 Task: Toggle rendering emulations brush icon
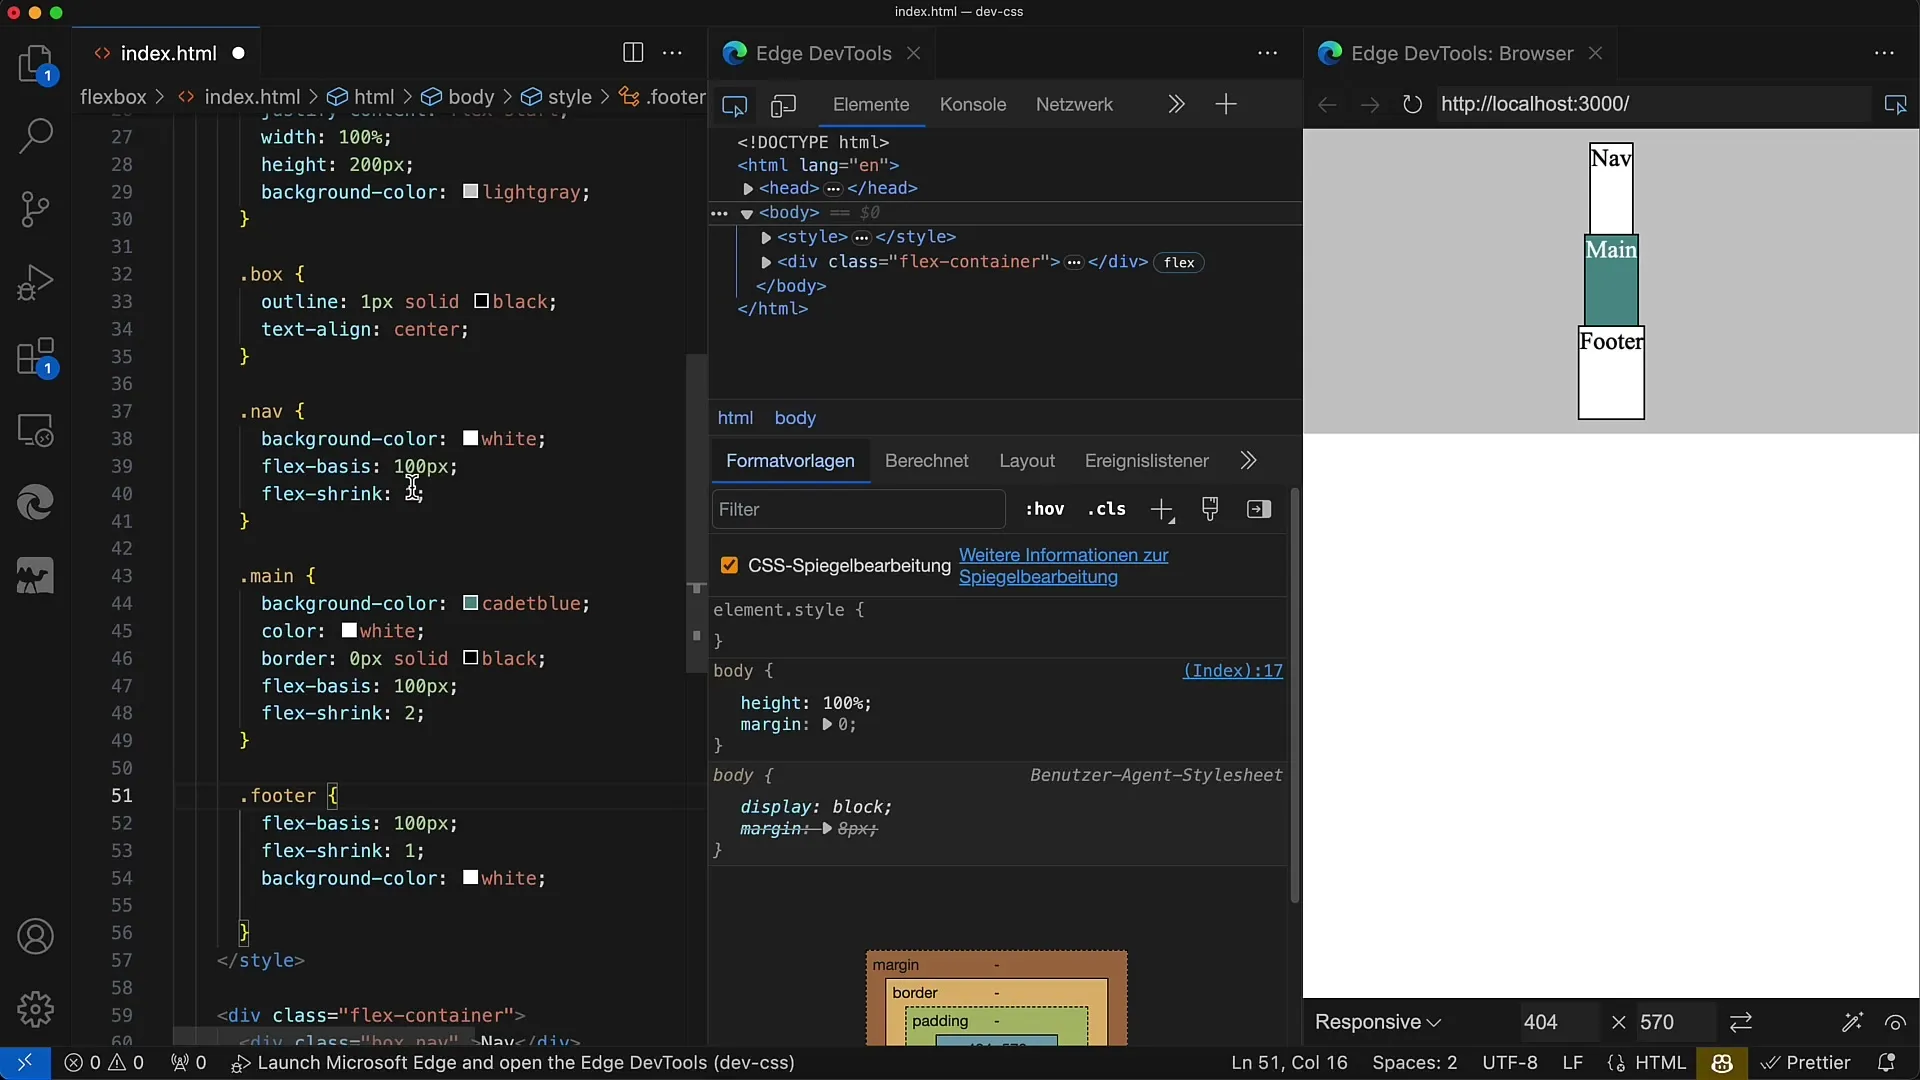pos(1210,509)
